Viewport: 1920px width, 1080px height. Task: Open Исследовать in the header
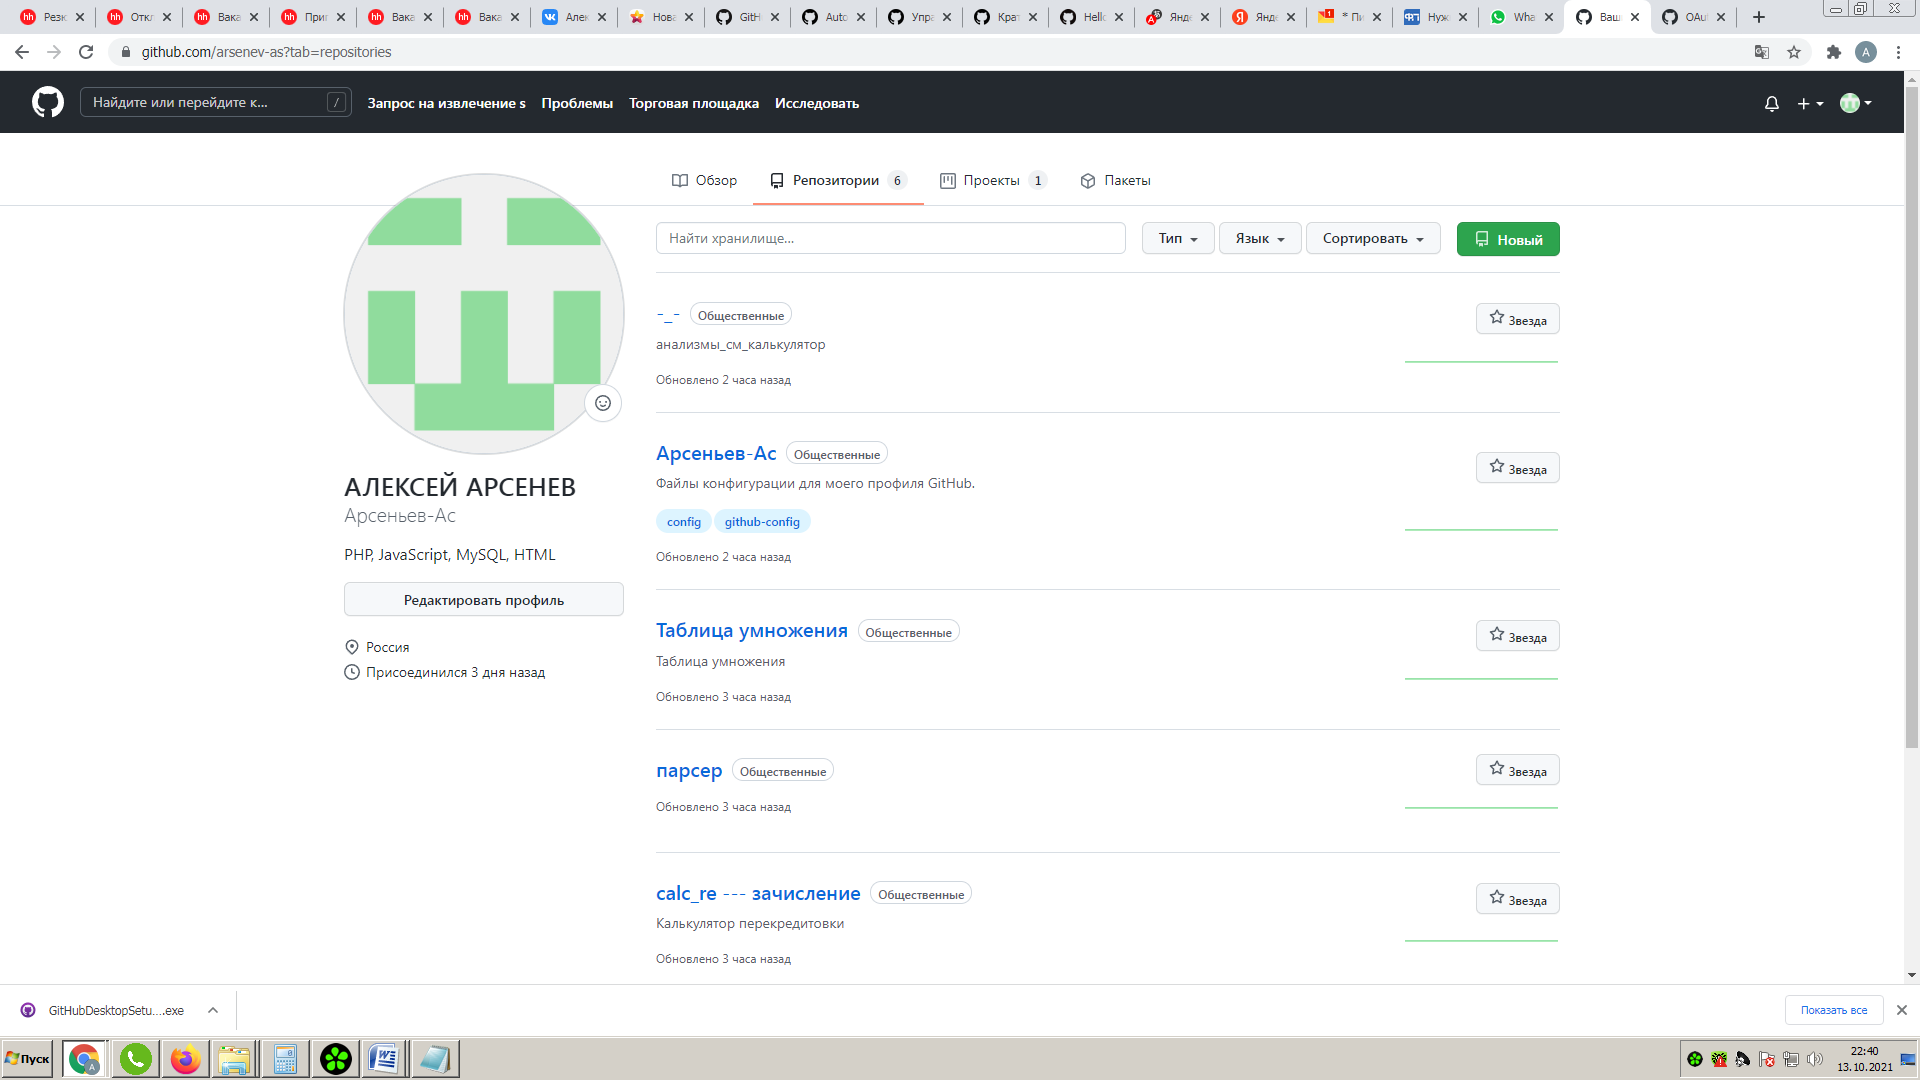coord(817,103)
